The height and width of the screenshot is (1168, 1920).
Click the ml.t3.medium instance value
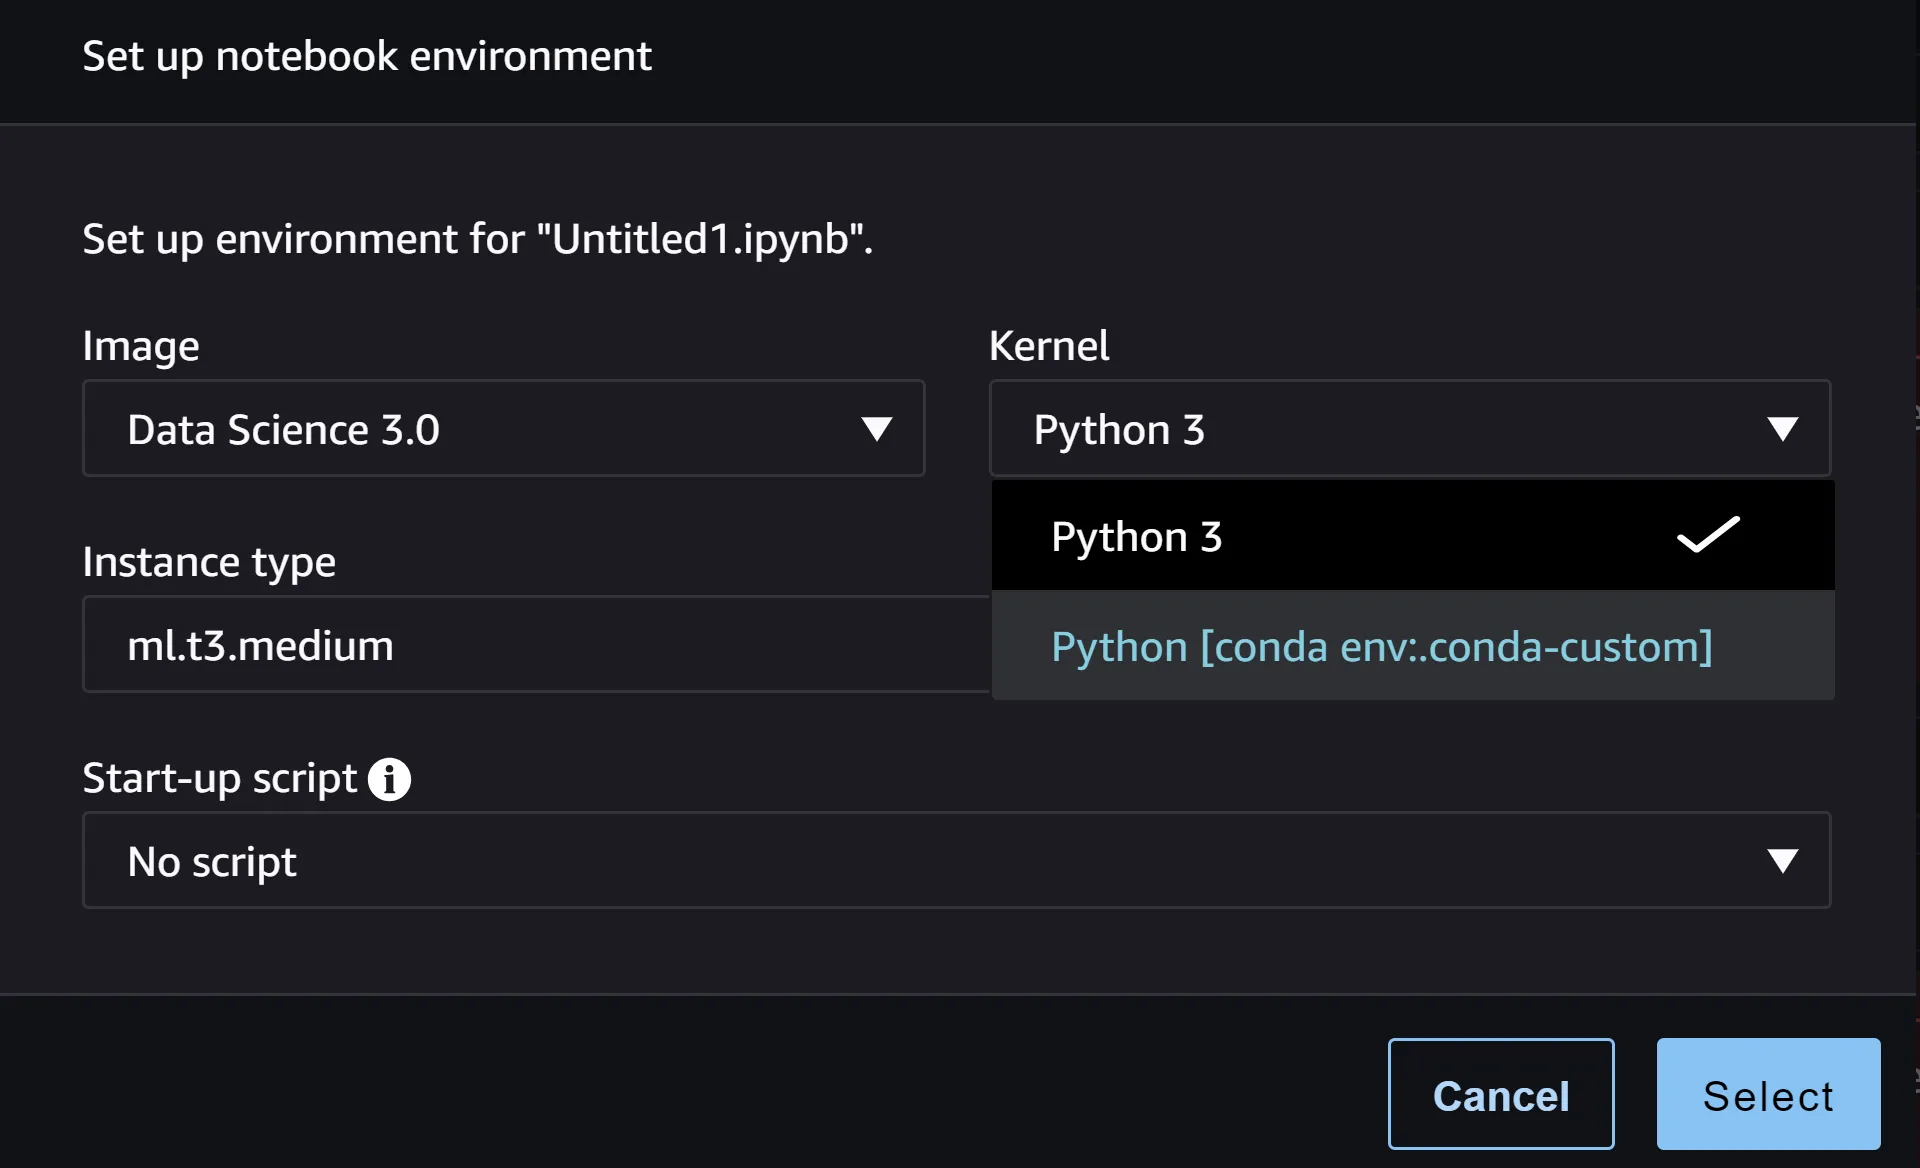tap(260, 645)
